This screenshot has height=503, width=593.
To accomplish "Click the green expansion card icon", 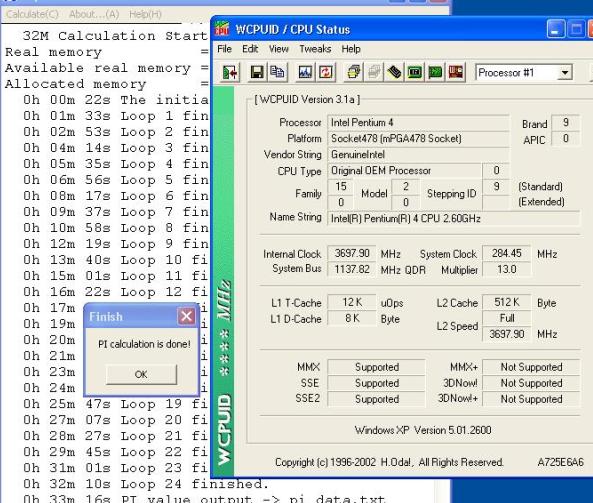I will pyautogui.click(x=435, y=72).
